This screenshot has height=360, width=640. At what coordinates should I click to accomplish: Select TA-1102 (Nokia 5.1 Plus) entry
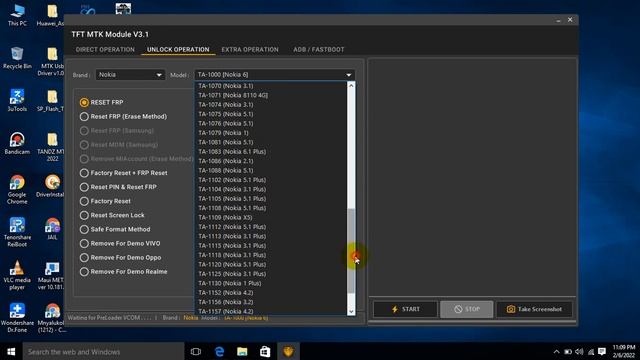(x=271, y=180)
